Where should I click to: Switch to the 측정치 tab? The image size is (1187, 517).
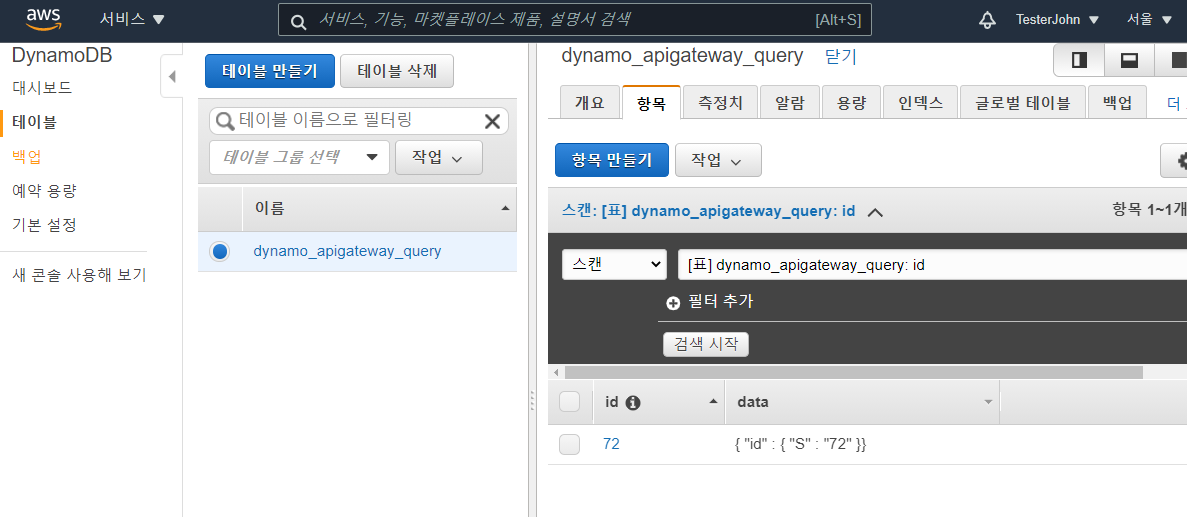(719, 103)
